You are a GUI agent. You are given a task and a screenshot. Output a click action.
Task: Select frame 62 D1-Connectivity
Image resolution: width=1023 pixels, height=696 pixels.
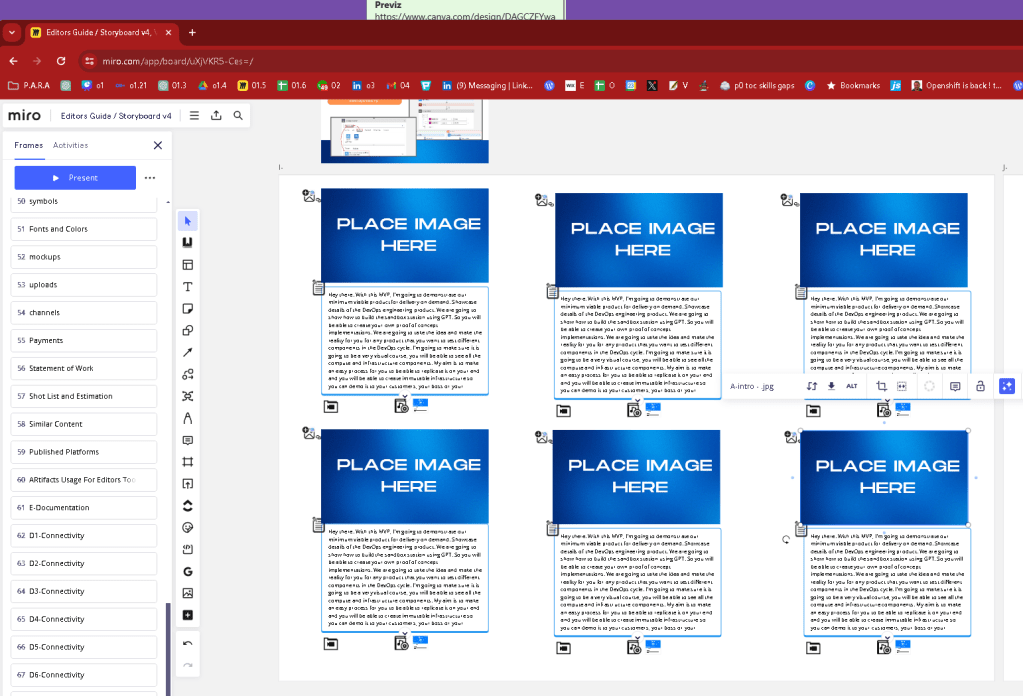[x=84, y=536]
